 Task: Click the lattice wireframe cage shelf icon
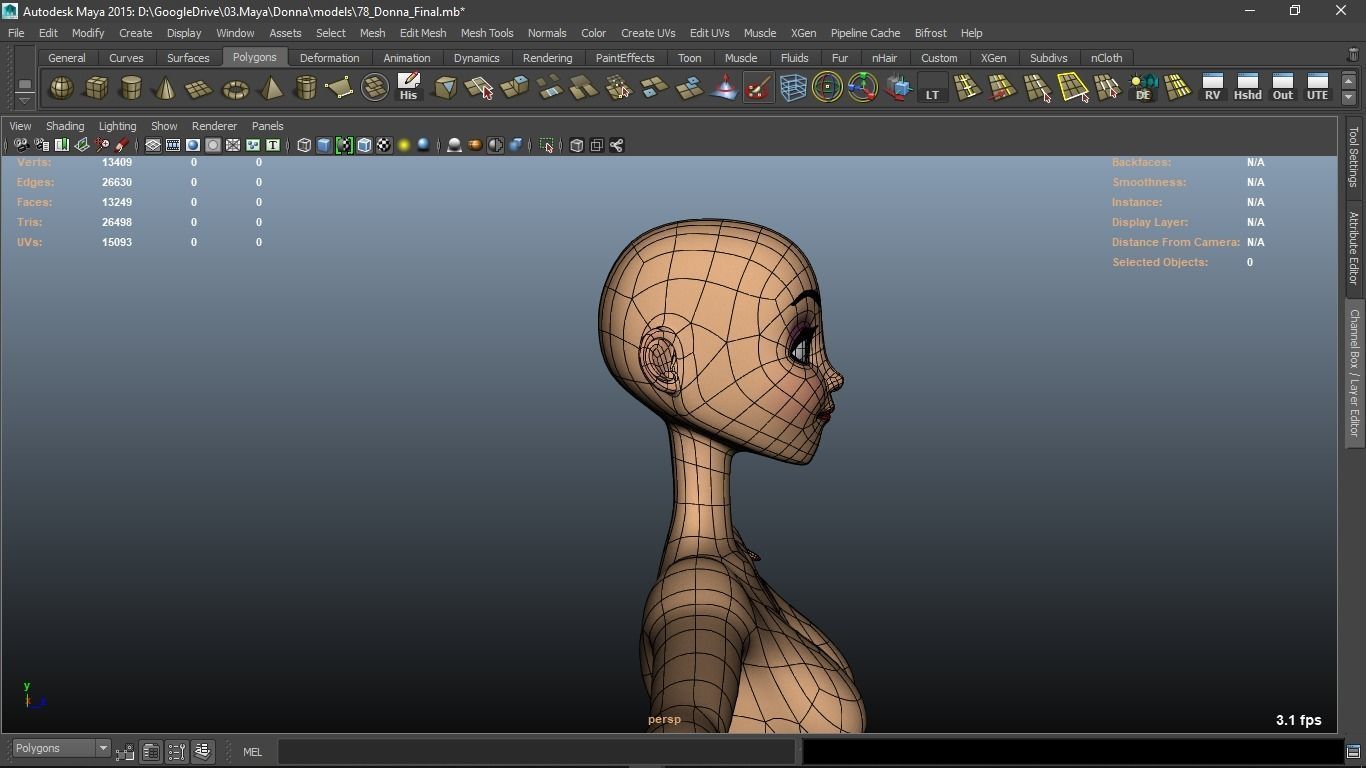(x=793, y=88)
